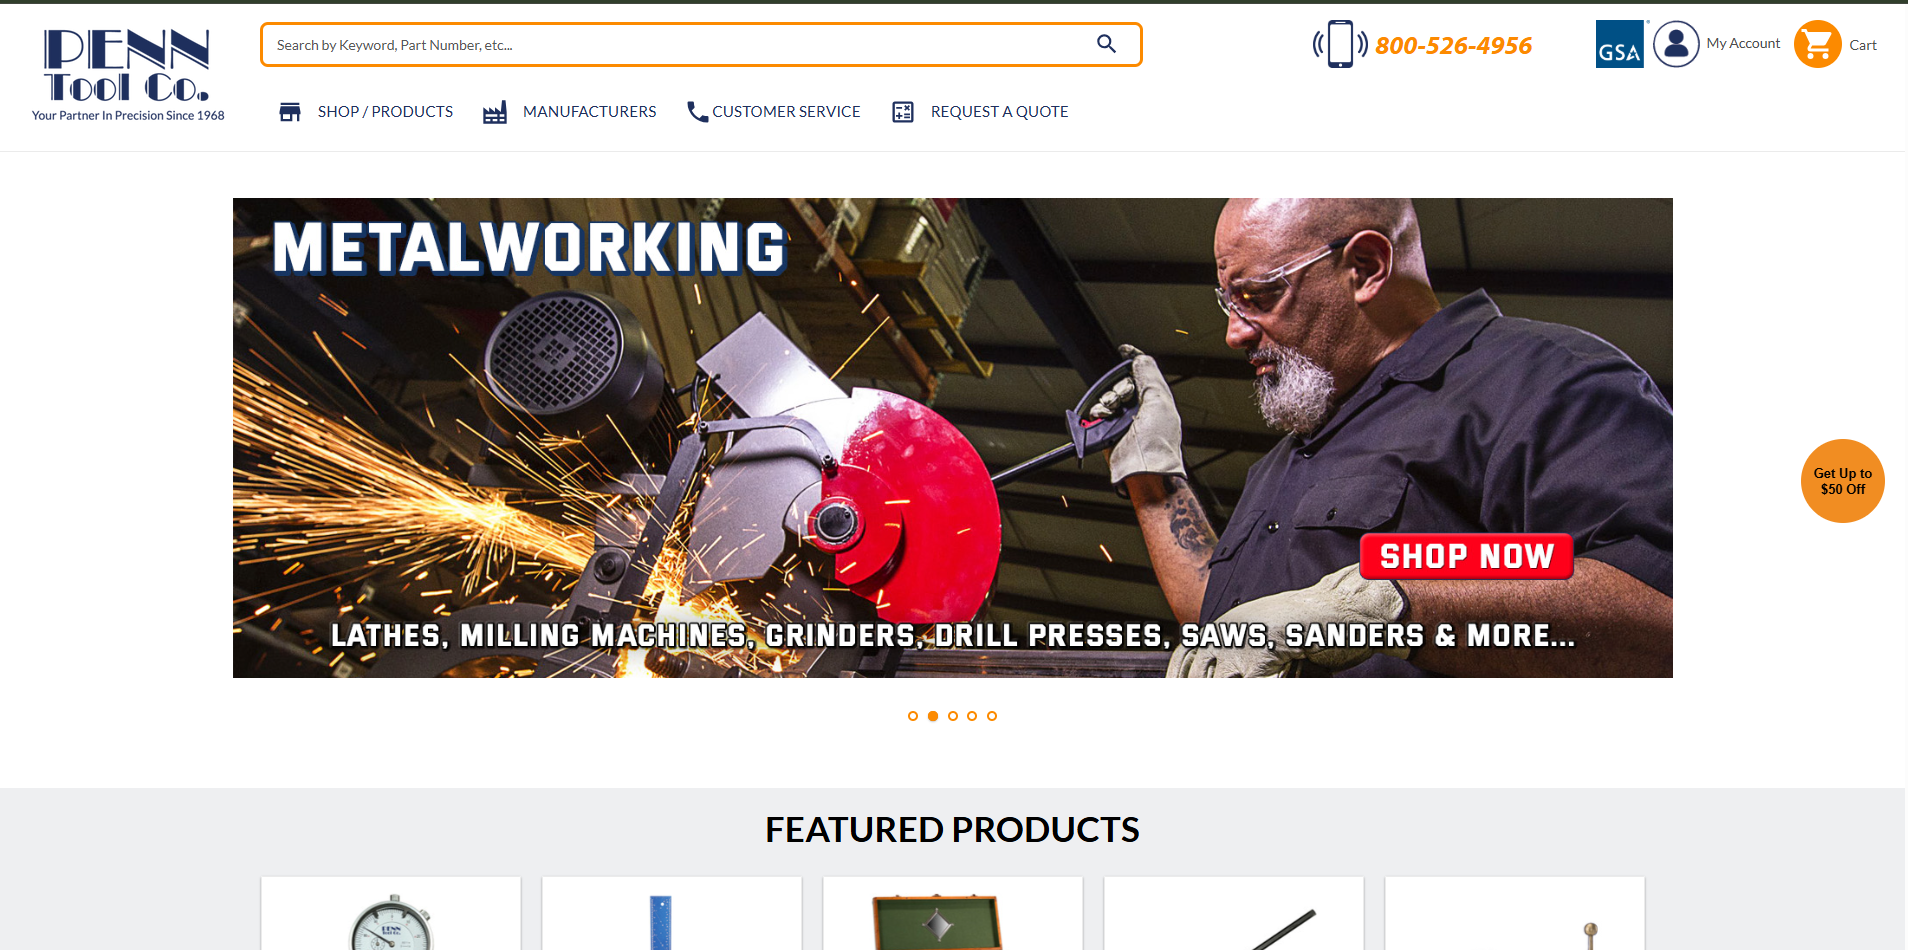Click the storefront icon beside Shop / Products
The image size is (1908, 950).
(x=290, y=112)
